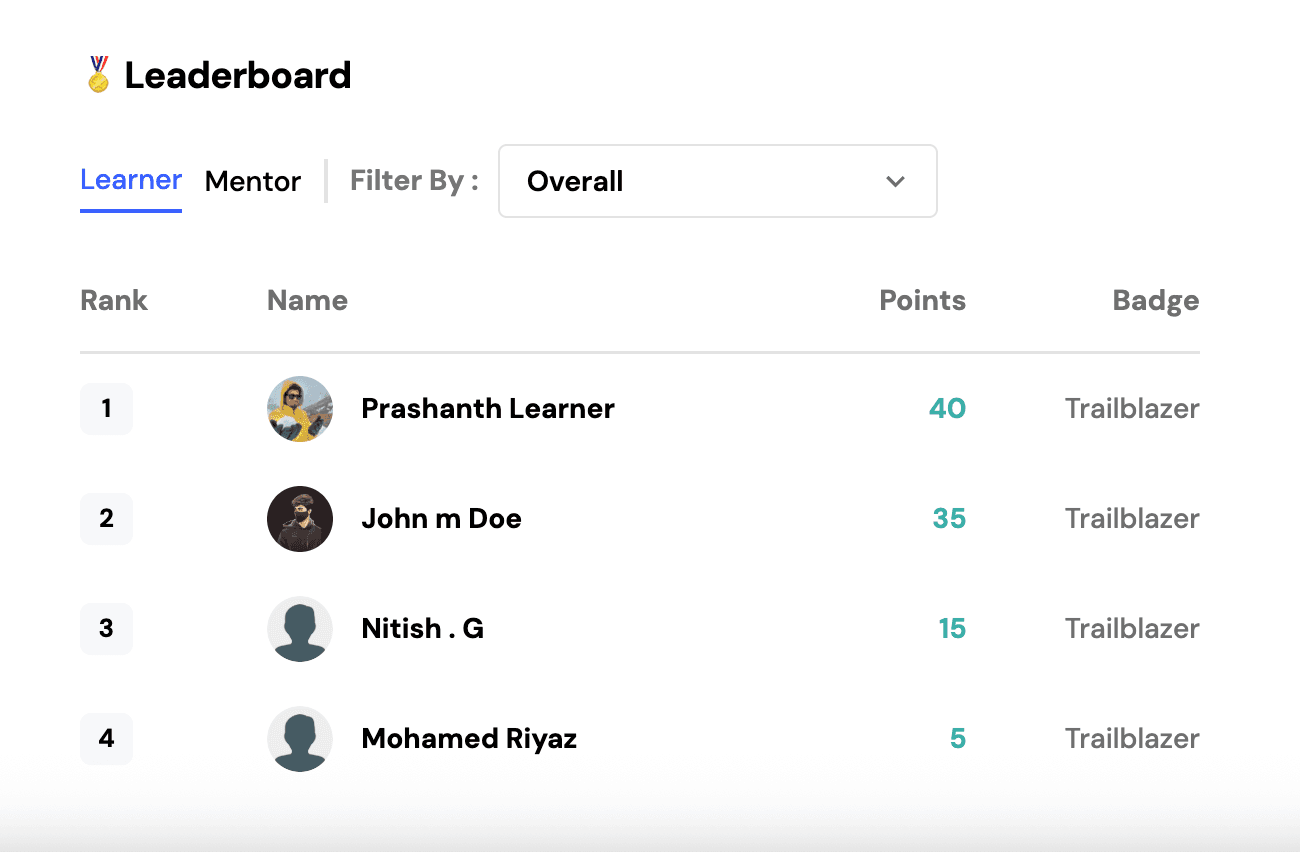Click Prashanth Learner's 40 points value
This screenshot has width=1300, height=852.
point(947,408)
